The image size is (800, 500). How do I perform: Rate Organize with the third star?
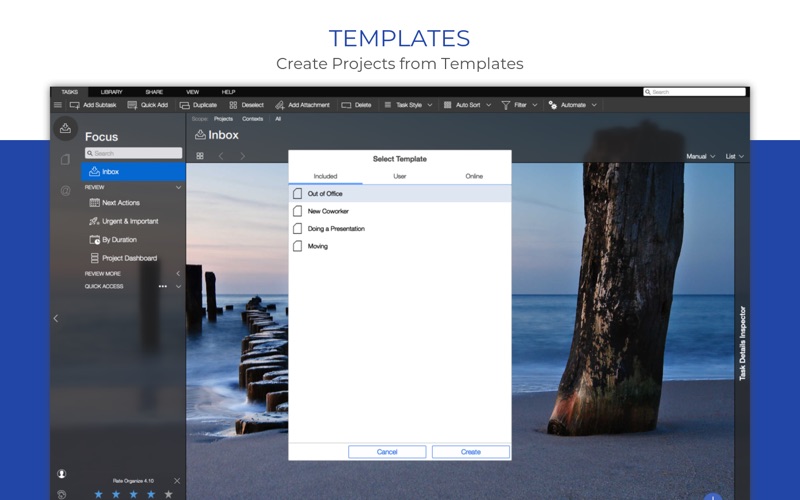click(133, 494)
